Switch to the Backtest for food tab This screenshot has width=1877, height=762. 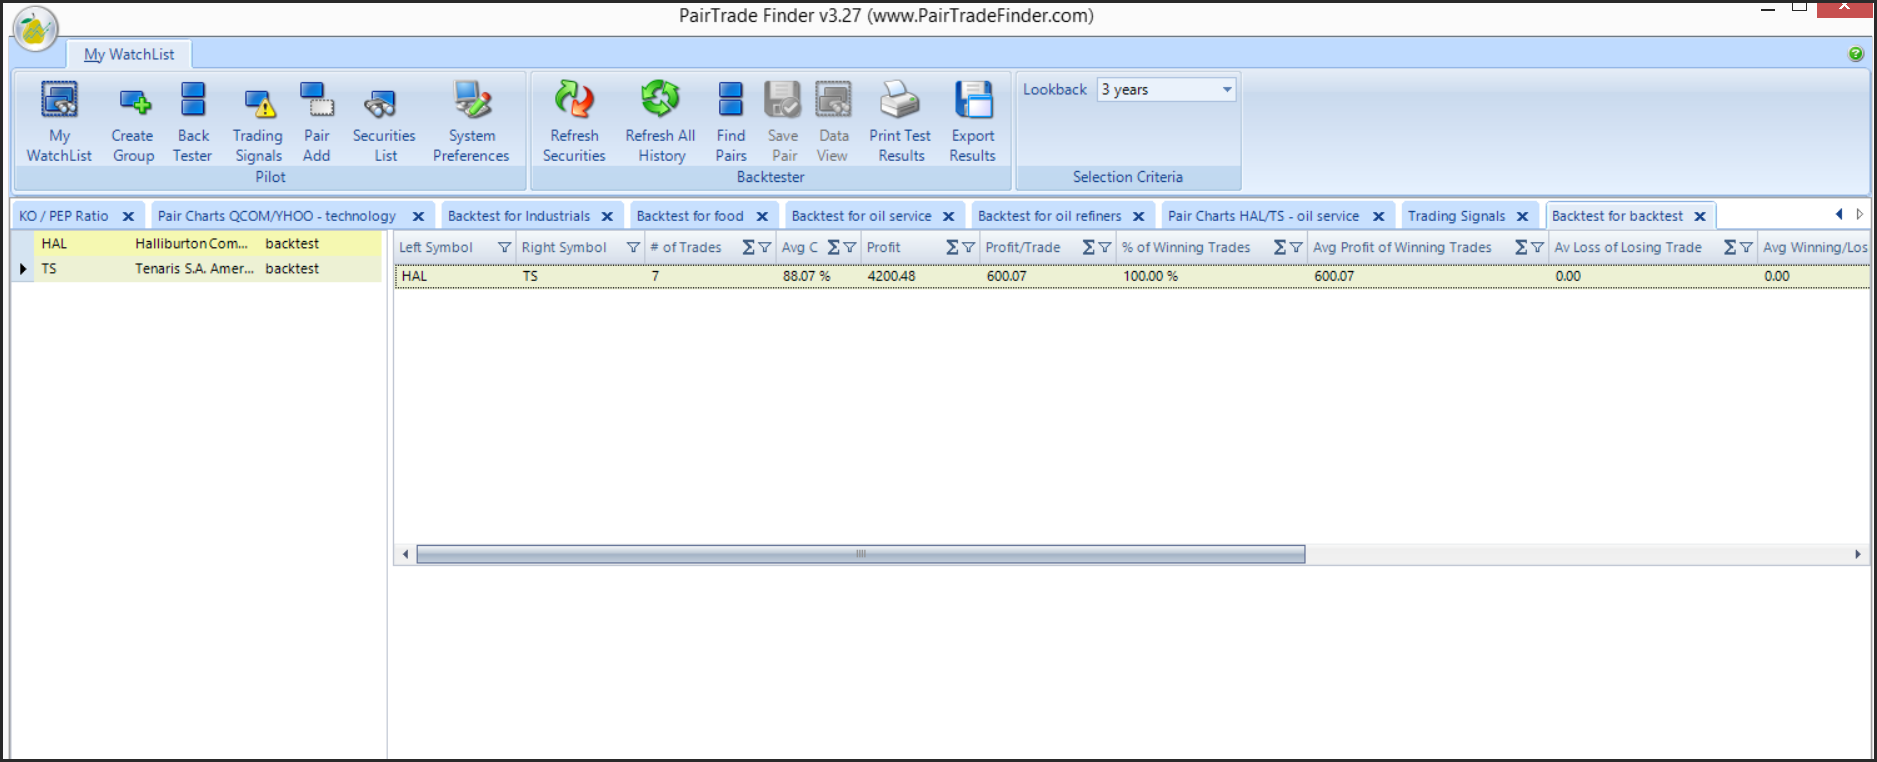[690, 216]
